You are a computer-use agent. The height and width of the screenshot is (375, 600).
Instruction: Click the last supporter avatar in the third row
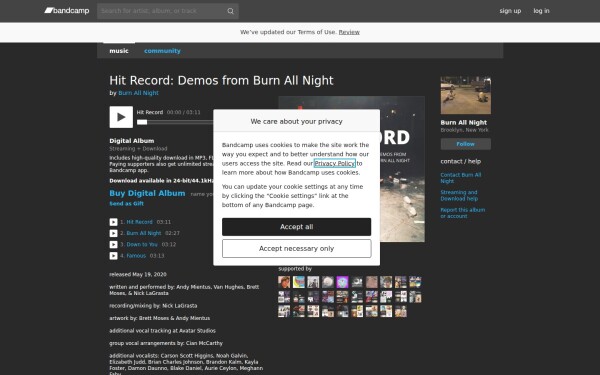coord(400,311)
